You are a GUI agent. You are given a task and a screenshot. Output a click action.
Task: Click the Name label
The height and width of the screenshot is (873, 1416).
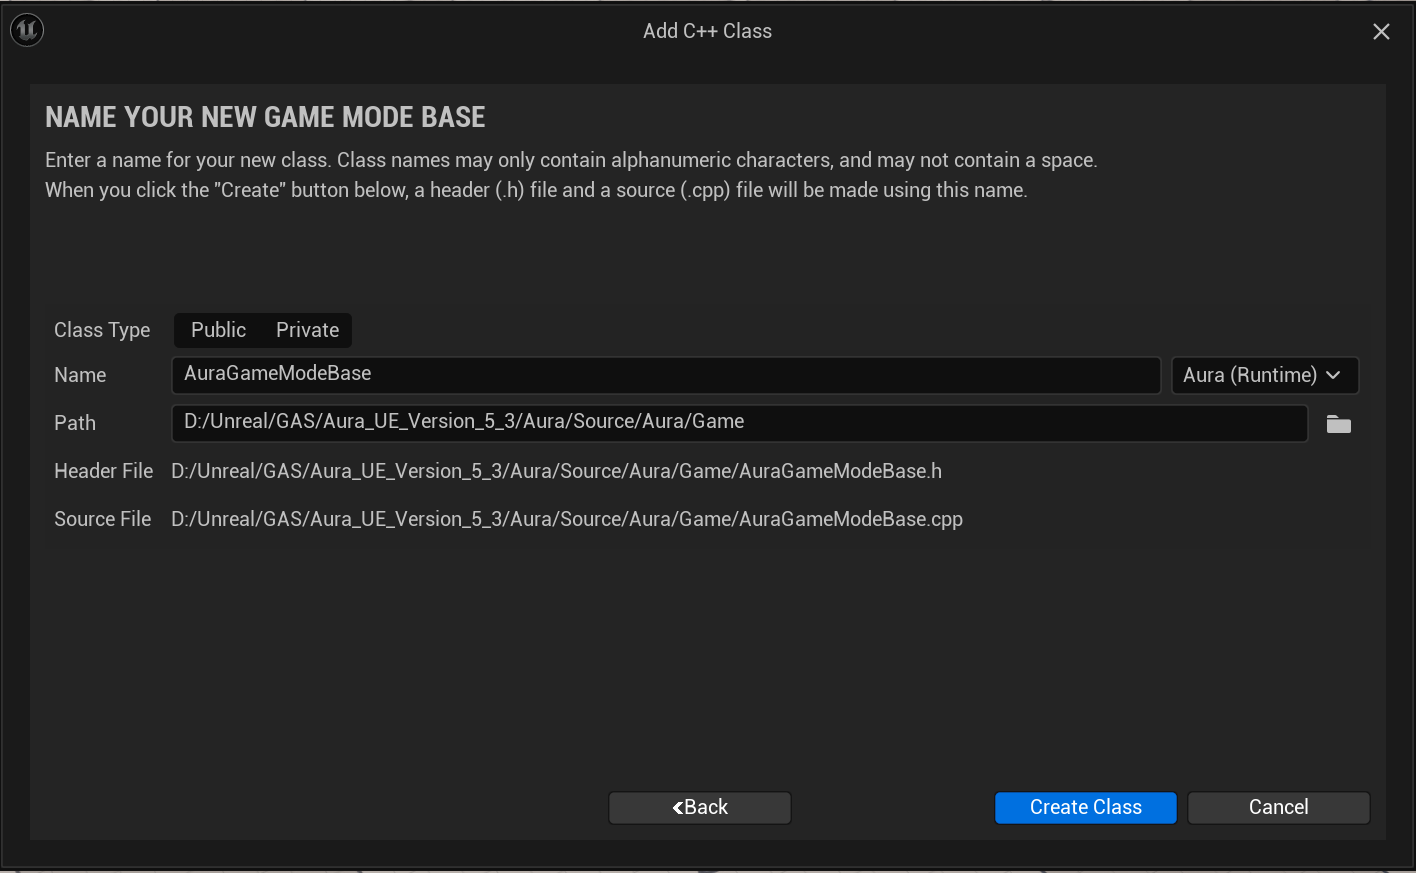80,375
